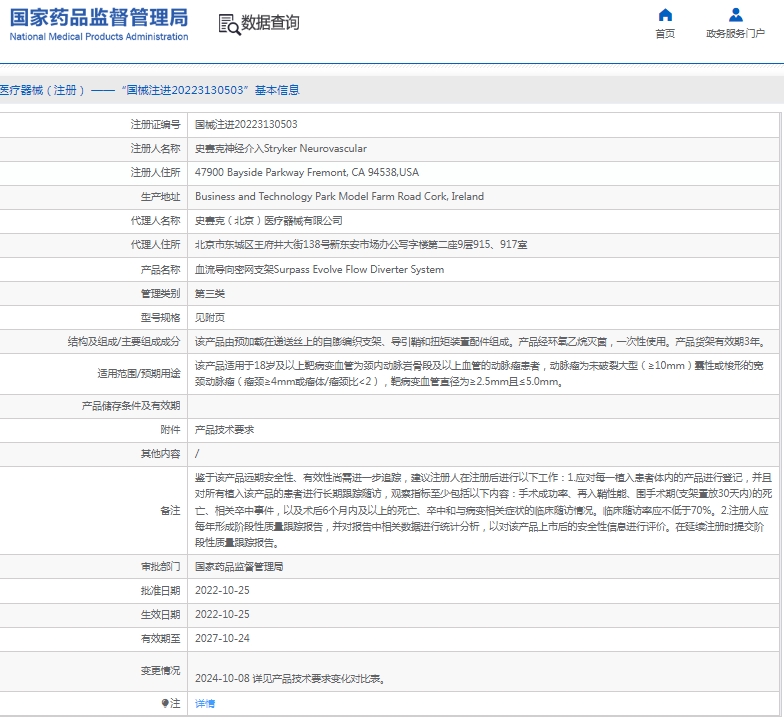This screenshot has width=784, height=721.
Task: Click the bullet icon beside 注 label
Action: point(165,704)
